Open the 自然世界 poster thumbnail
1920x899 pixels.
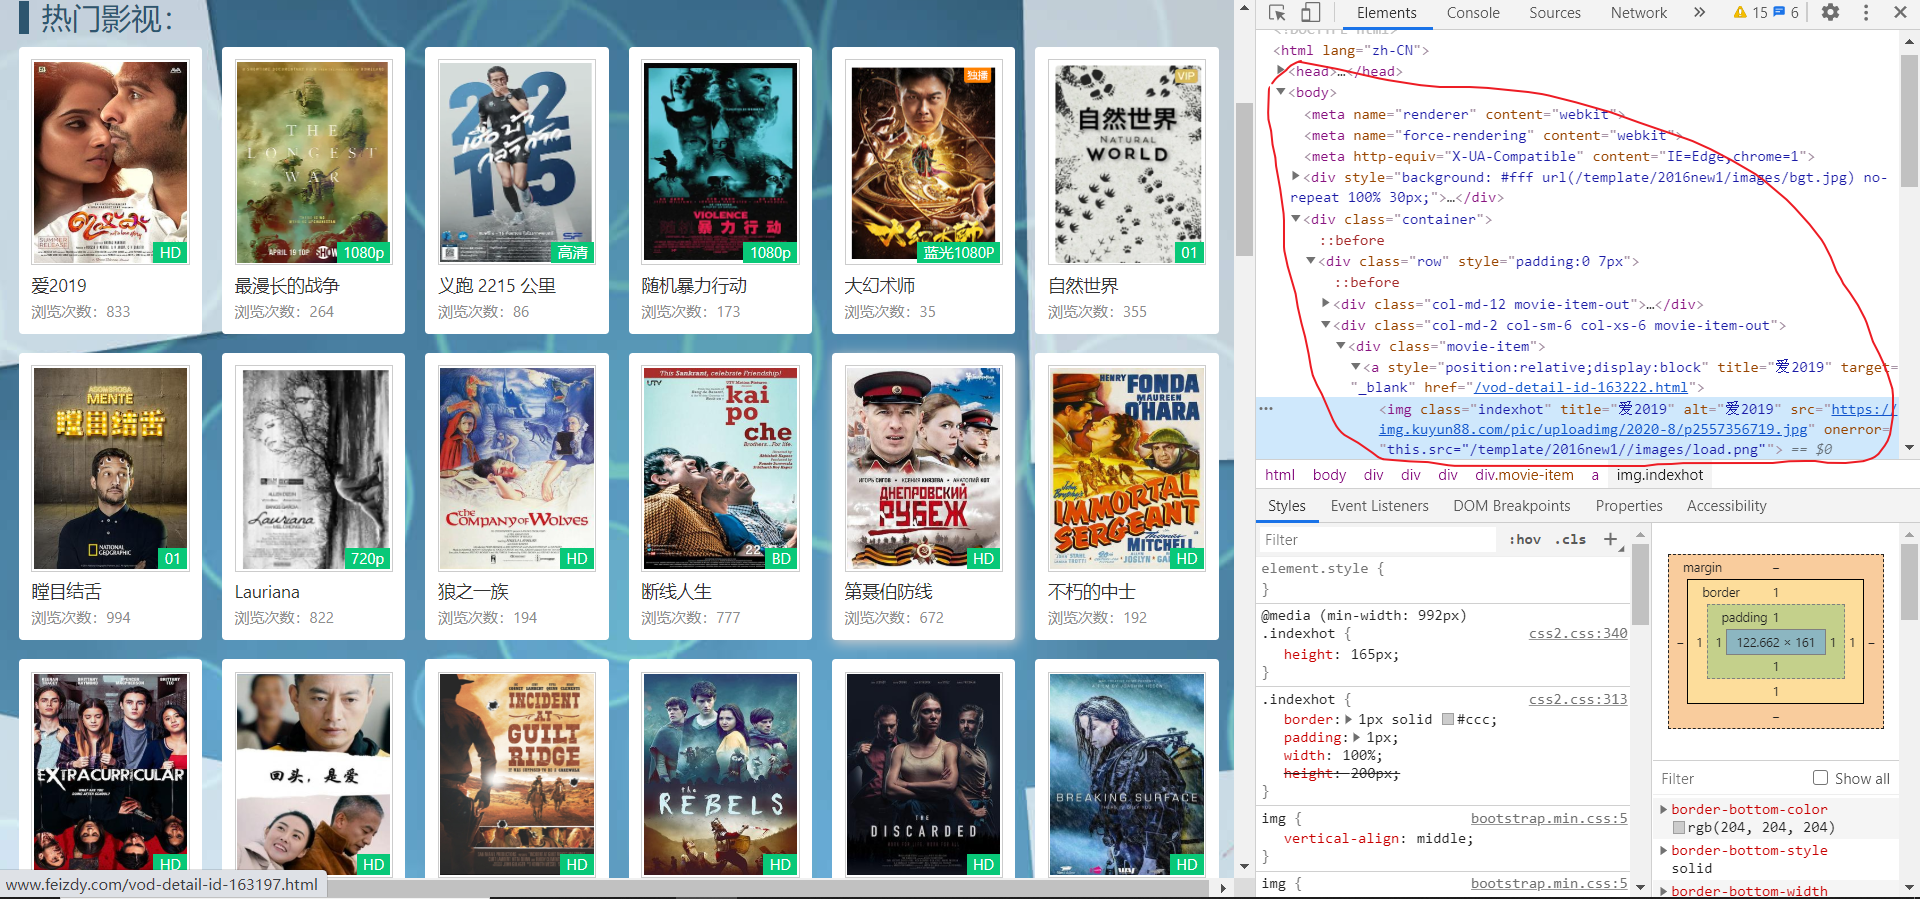tap(1127, 161)
